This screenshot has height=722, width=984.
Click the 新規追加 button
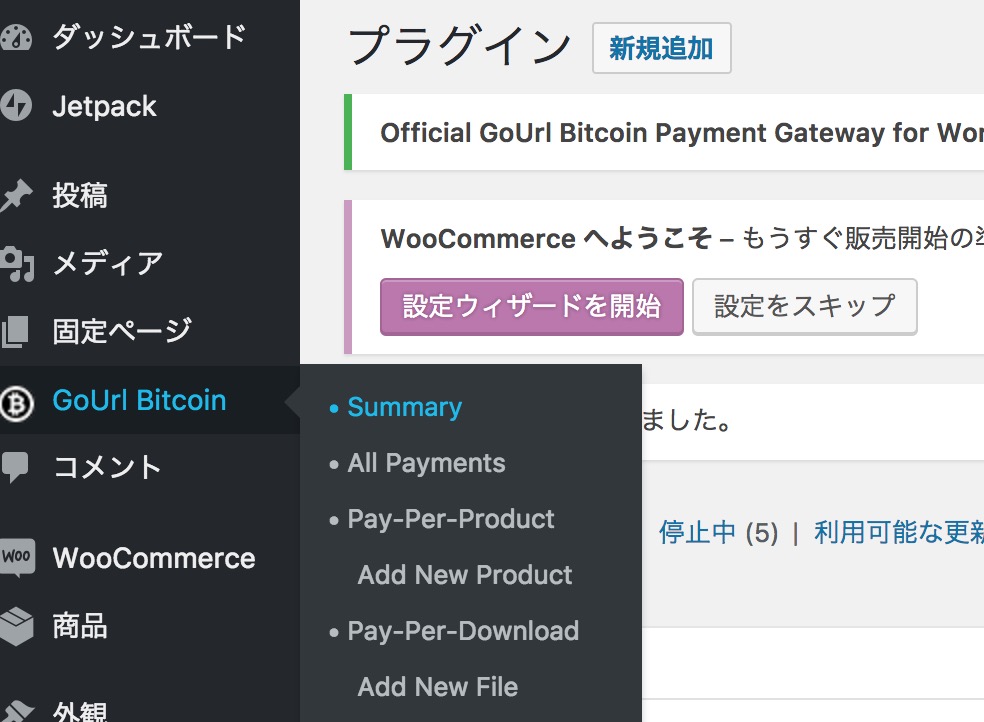pyautogui.click(x=661, y=48)
